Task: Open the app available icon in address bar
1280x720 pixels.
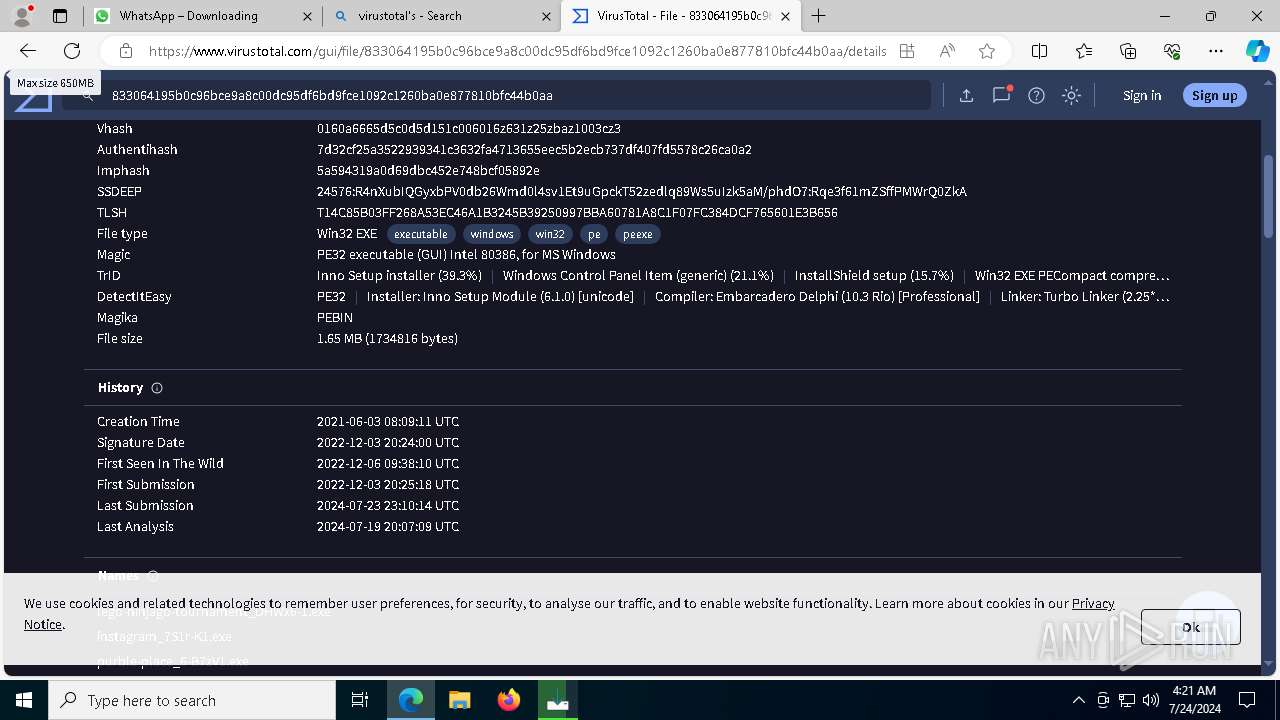Action: click(907, 51)
